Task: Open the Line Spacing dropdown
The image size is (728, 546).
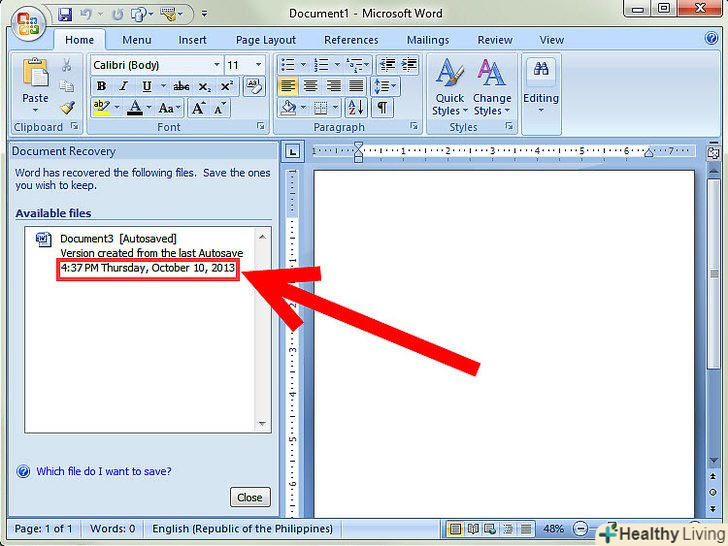Action: [385, 86]
